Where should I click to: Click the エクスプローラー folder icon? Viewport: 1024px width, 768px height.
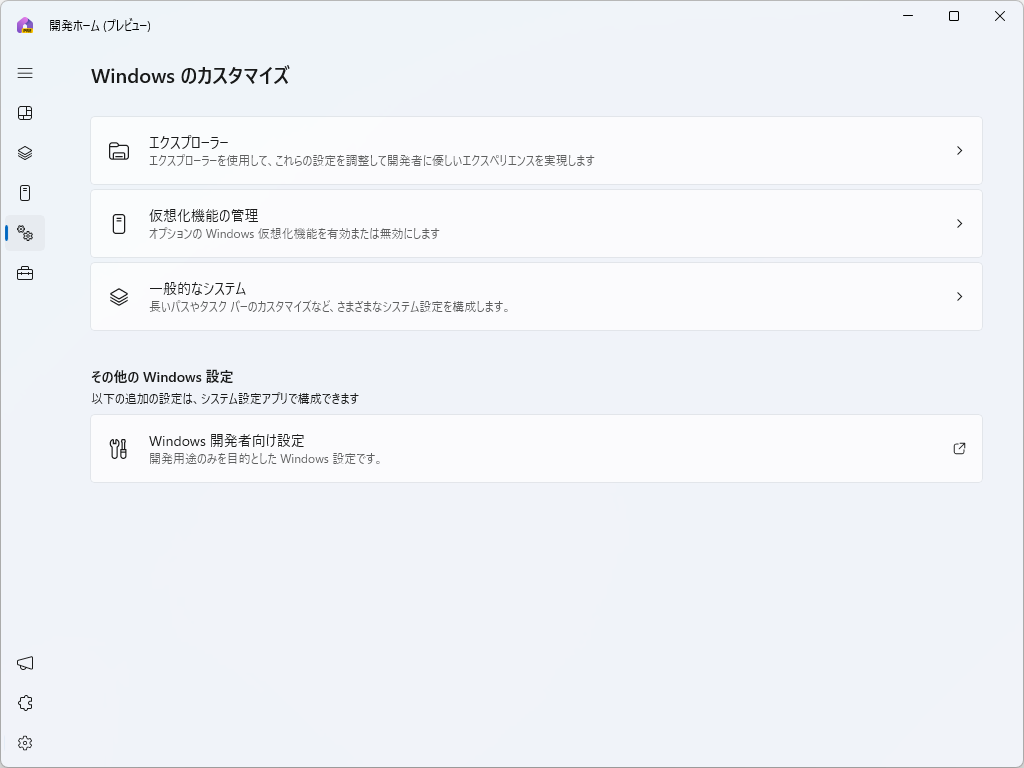pos(119,150)
